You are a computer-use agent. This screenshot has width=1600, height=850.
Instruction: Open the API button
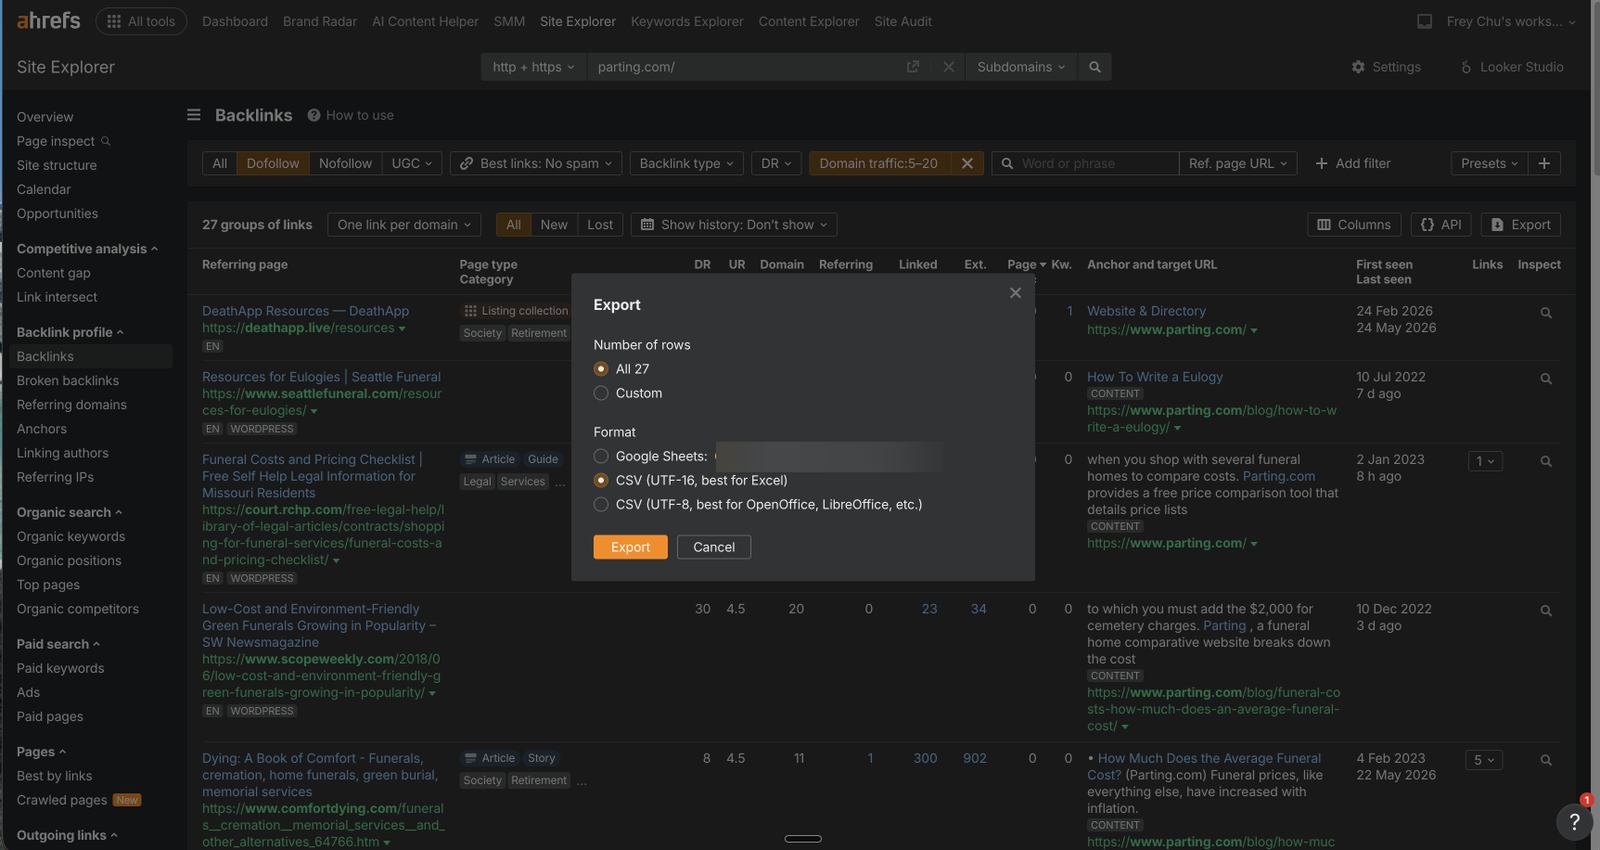[1441, 225]
